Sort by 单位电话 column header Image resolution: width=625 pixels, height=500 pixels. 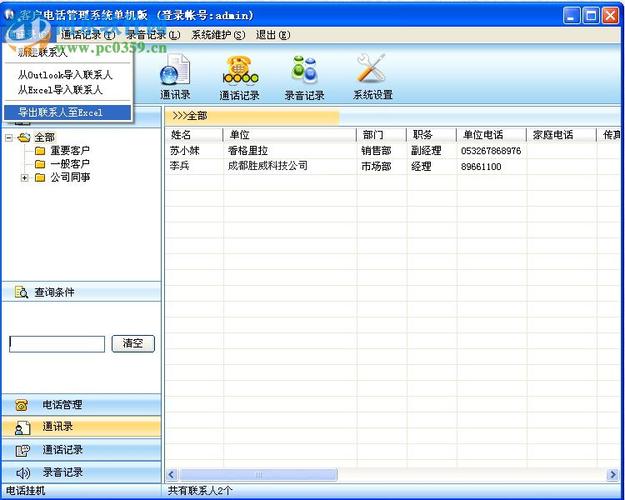click(491, 135)
